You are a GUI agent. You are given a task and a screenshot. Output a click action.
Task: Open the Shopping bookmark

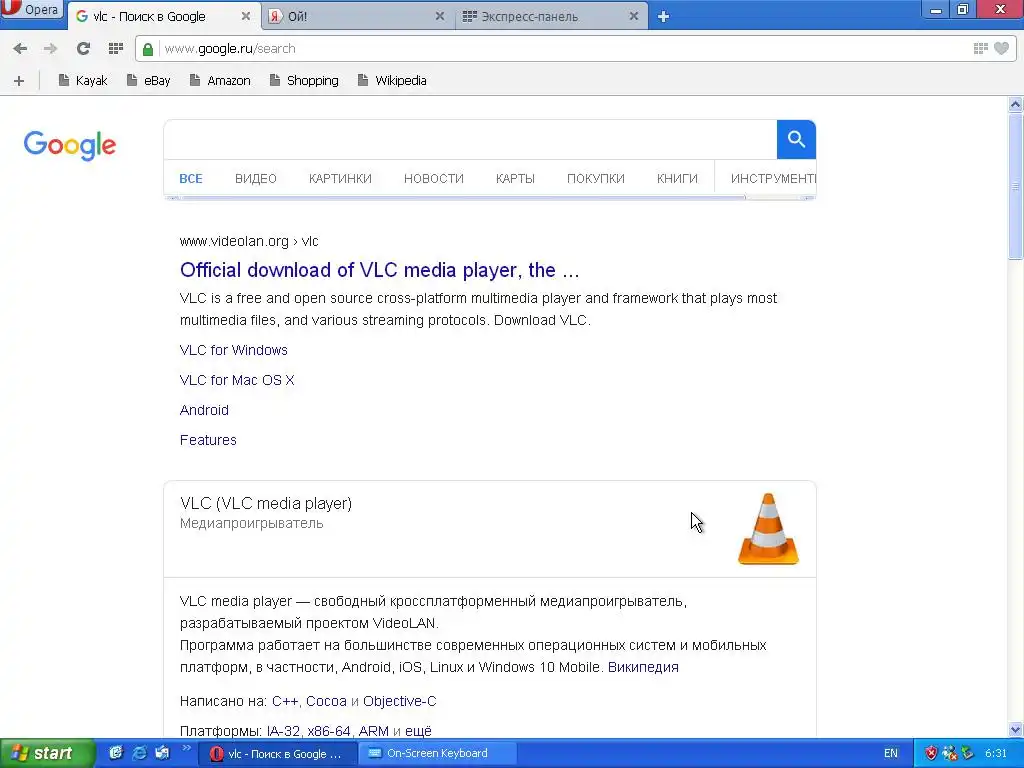304,80
